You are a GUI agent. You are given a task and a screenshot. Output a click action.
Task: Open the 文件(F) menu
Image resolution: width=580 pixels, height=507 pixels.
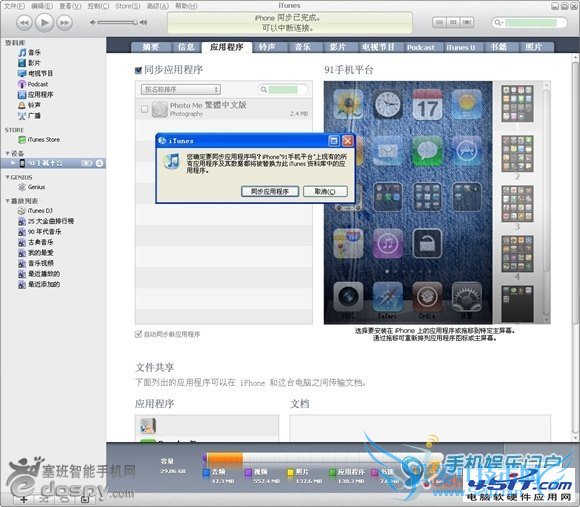click(x=14, y=6)
